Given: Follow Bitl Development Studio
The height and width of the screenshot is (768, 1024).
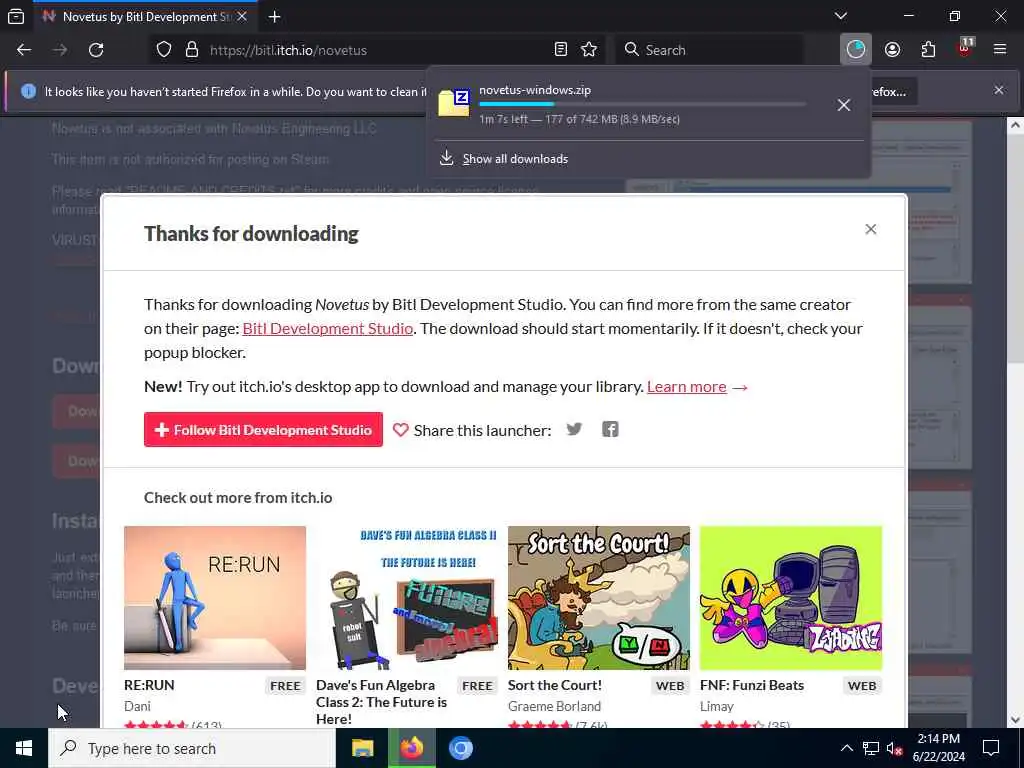Looking at the screenshot, I should [263, 430].
